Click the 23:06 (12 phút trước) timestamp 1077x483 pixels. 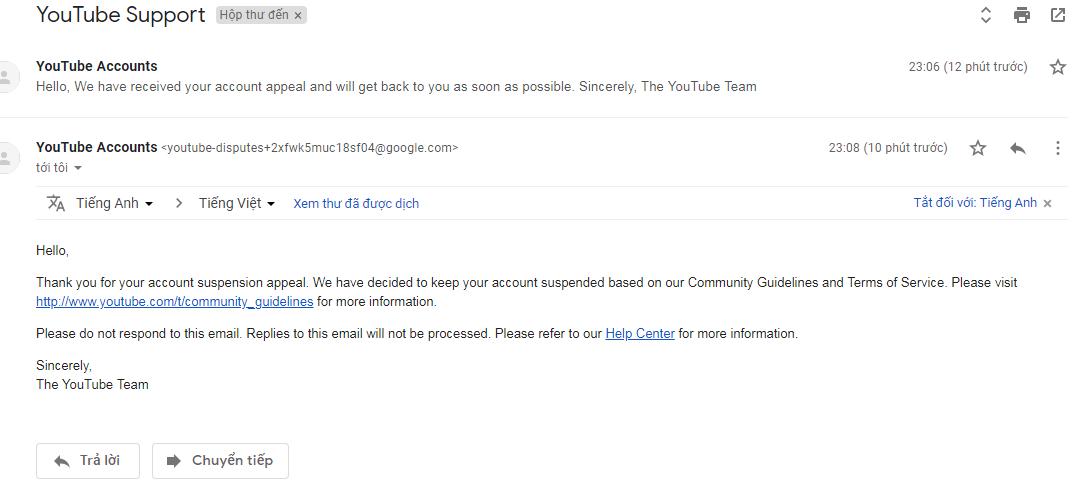968,67
